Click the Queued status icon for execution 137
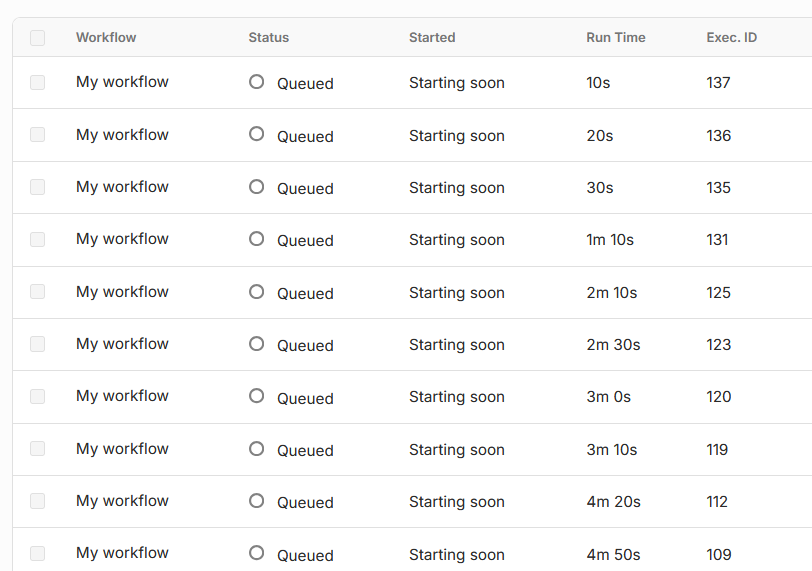The image size is (812, 571). click(x=257, y=82)
